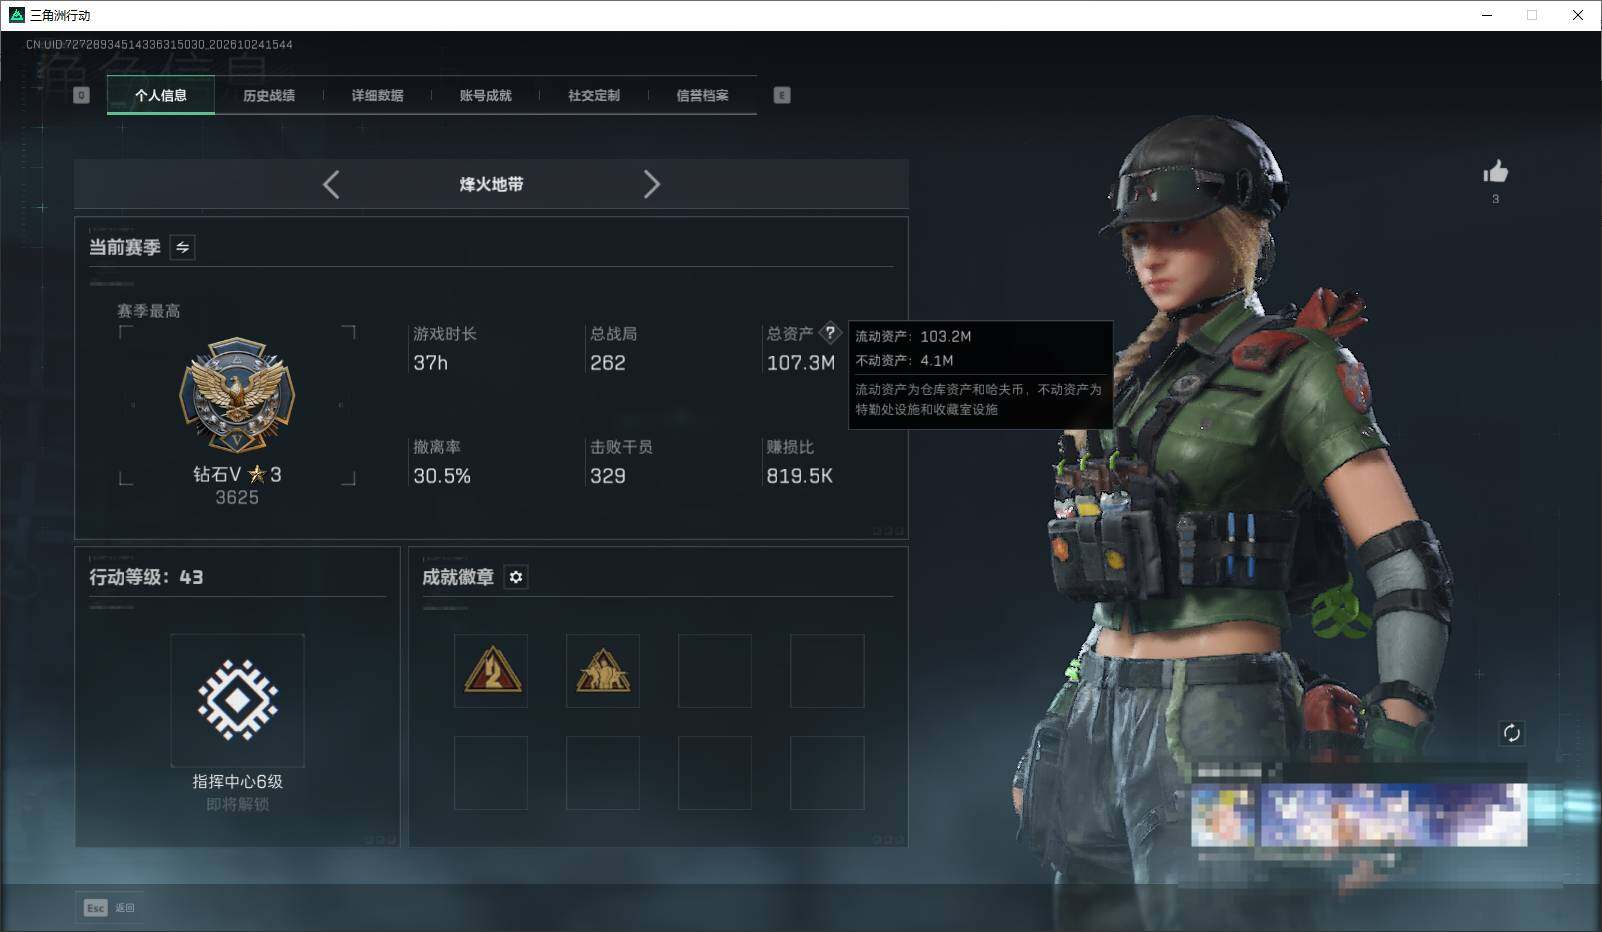1602x932 pixels.
Task: Click the 总资产 107.3M value
Action: coord(801,363)
